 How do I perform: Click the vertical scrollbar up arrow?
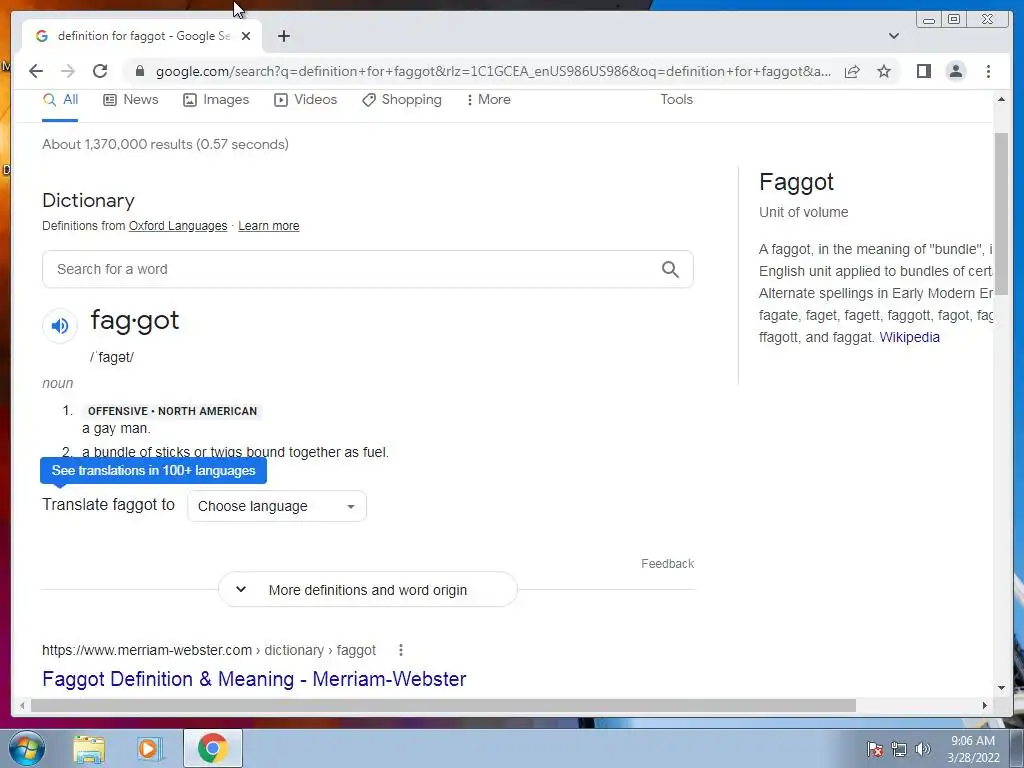tap(1001, 99)
